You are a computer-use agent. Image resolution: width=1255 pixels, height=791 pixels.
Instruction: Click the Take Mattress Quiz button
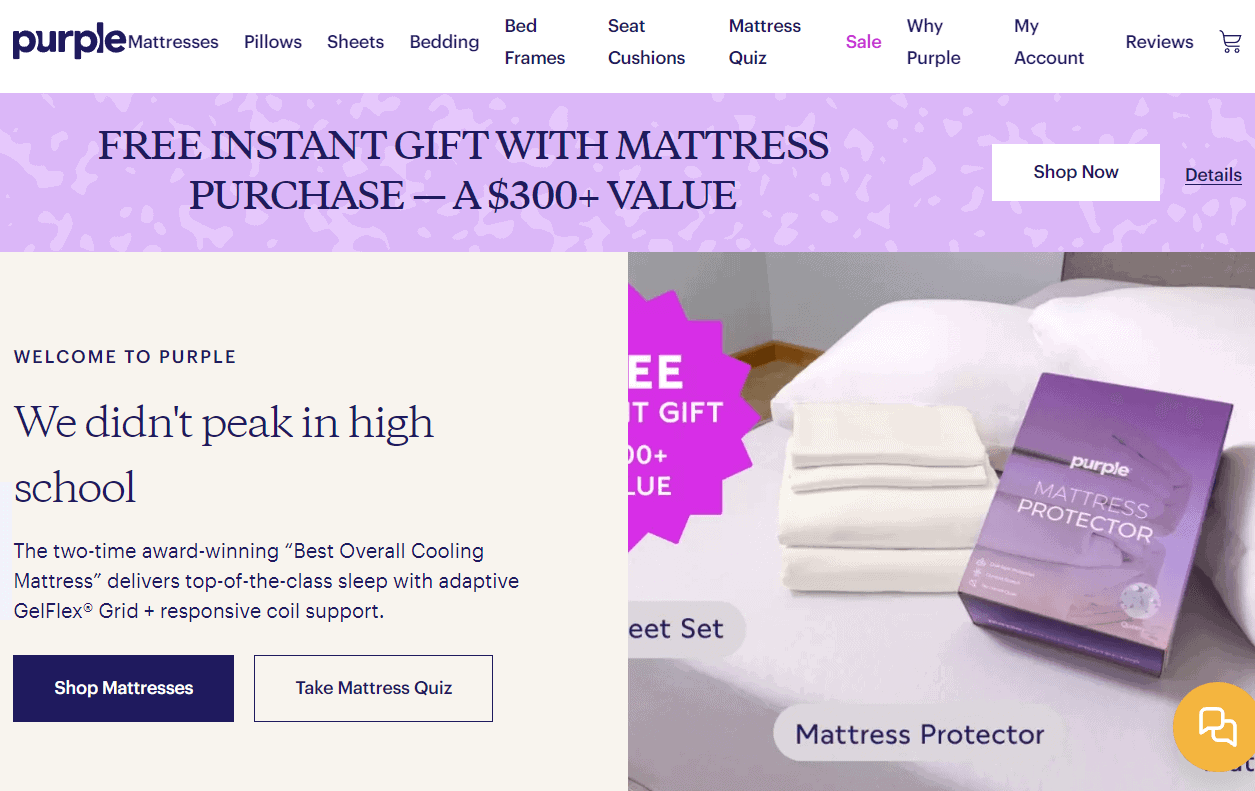373,688
